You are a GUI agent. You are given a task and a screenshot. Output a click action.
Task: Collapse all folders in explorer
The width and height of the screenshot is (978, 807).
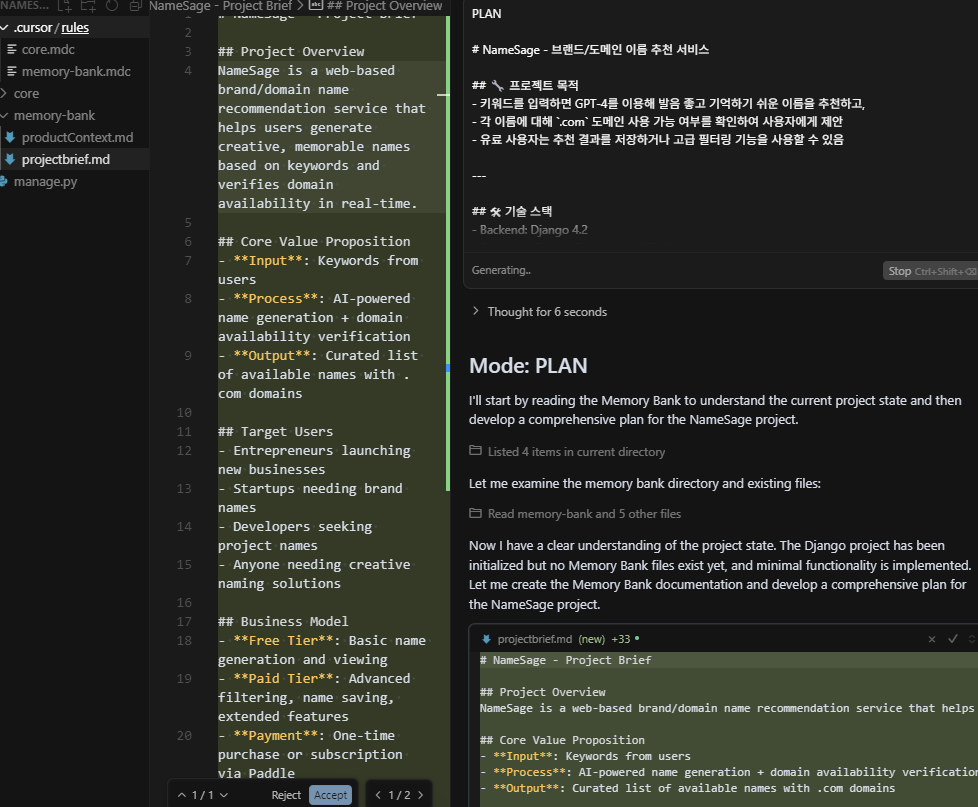(x=135, y=6)
